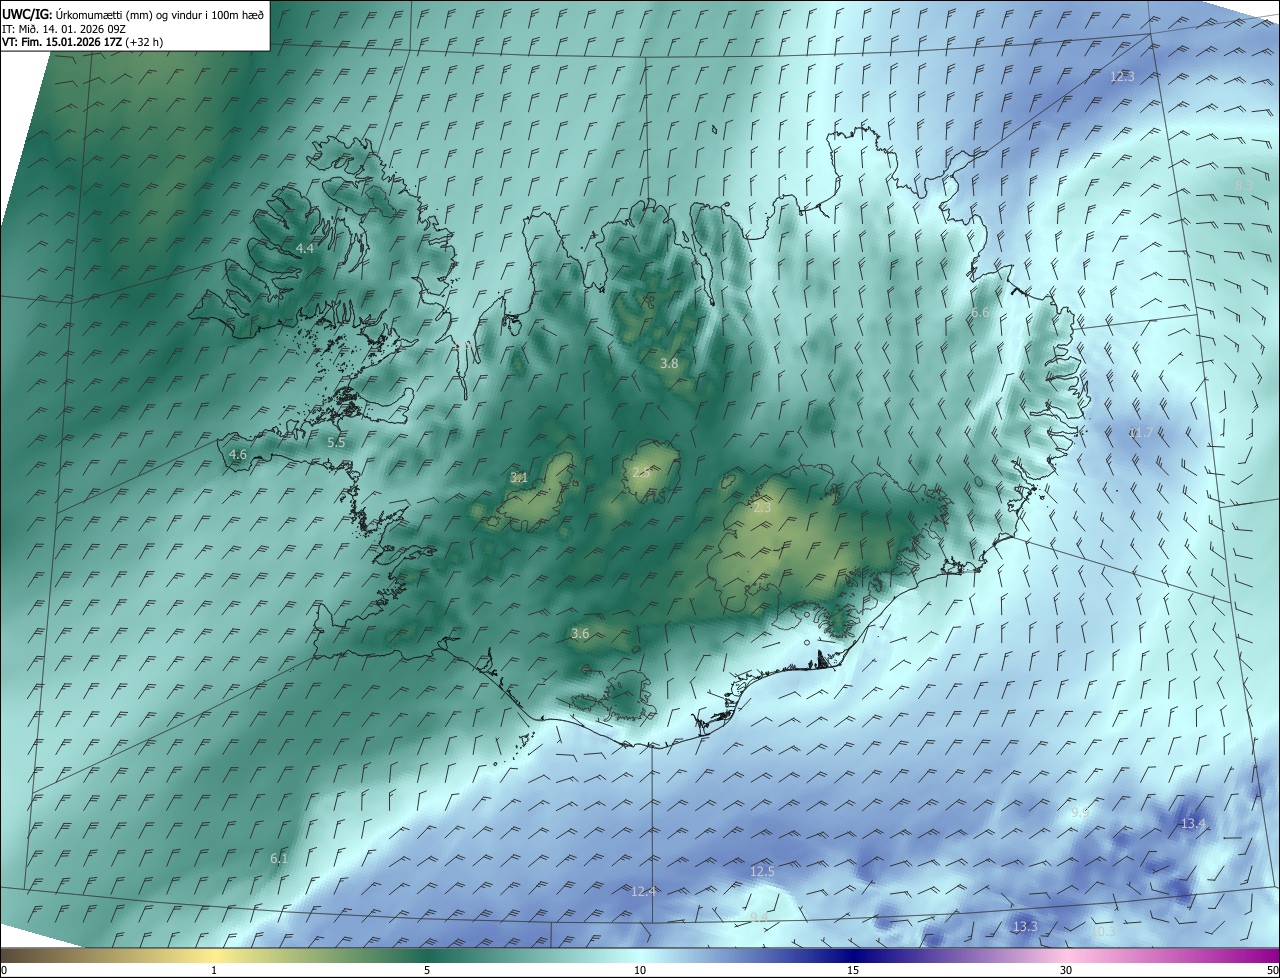The width and height of the screenshot is (1280, 978).
Task: Select the 13.4 value label on the map
Action: coord(1194,824)
